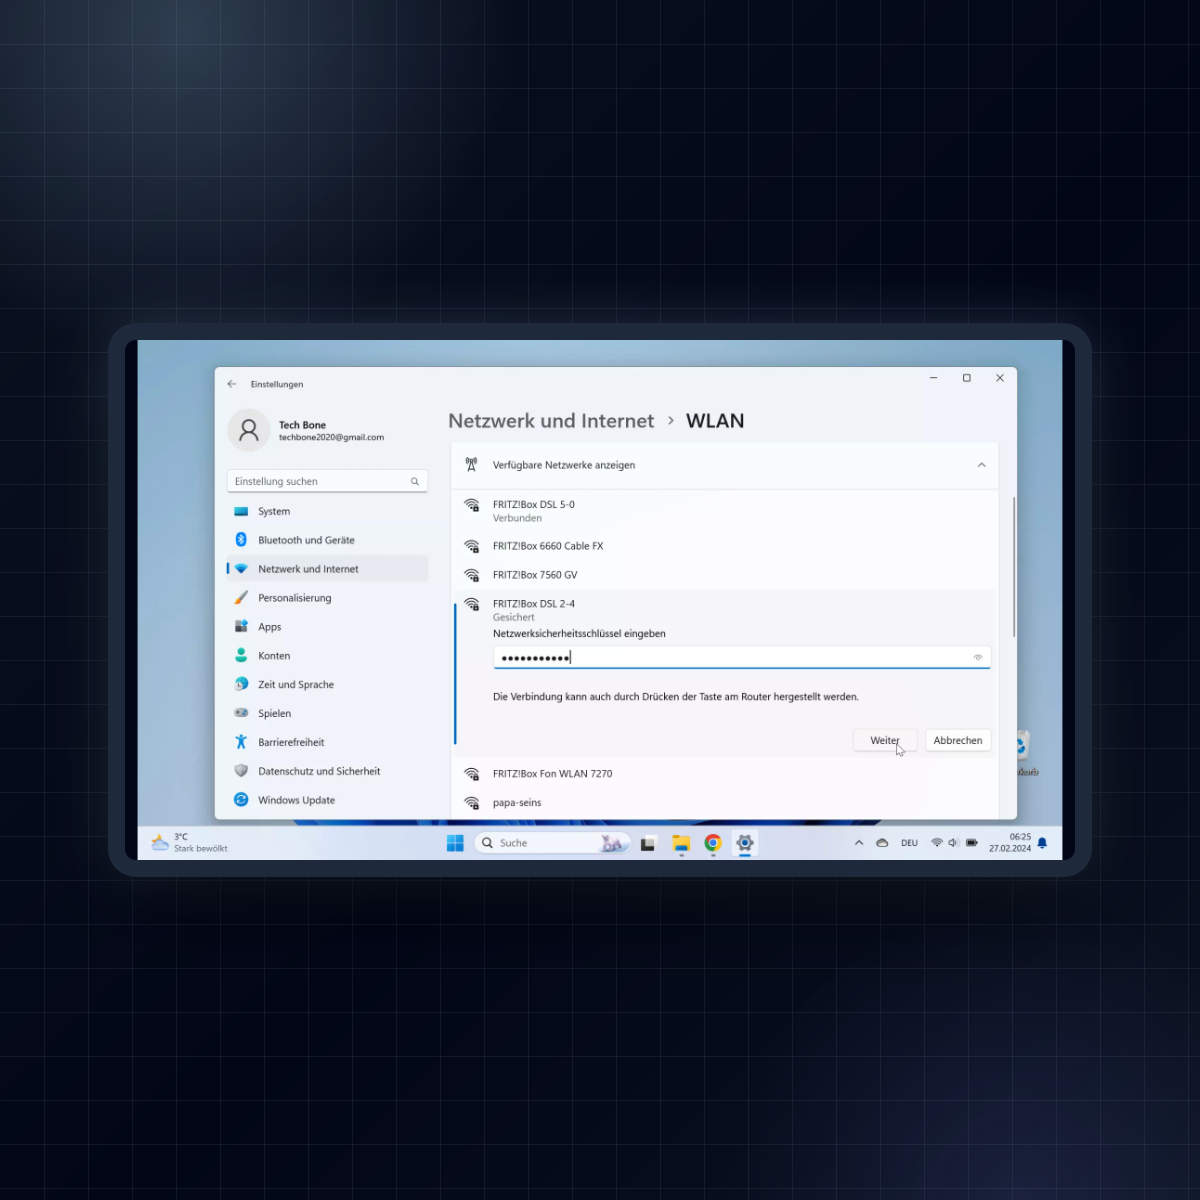Click the OneDrive cloud tray icon
Image resolution: width=1200 pixels, height=1200 pixels.
point(882,843)
